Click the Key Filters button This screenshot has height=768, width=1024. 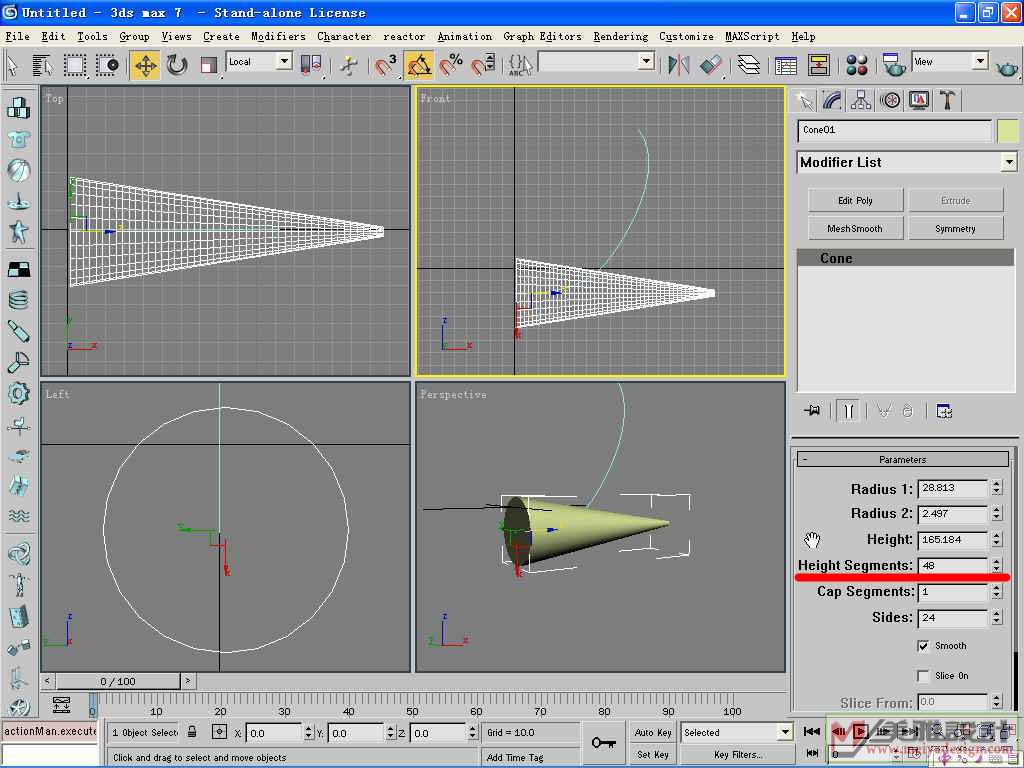[738, 754]
